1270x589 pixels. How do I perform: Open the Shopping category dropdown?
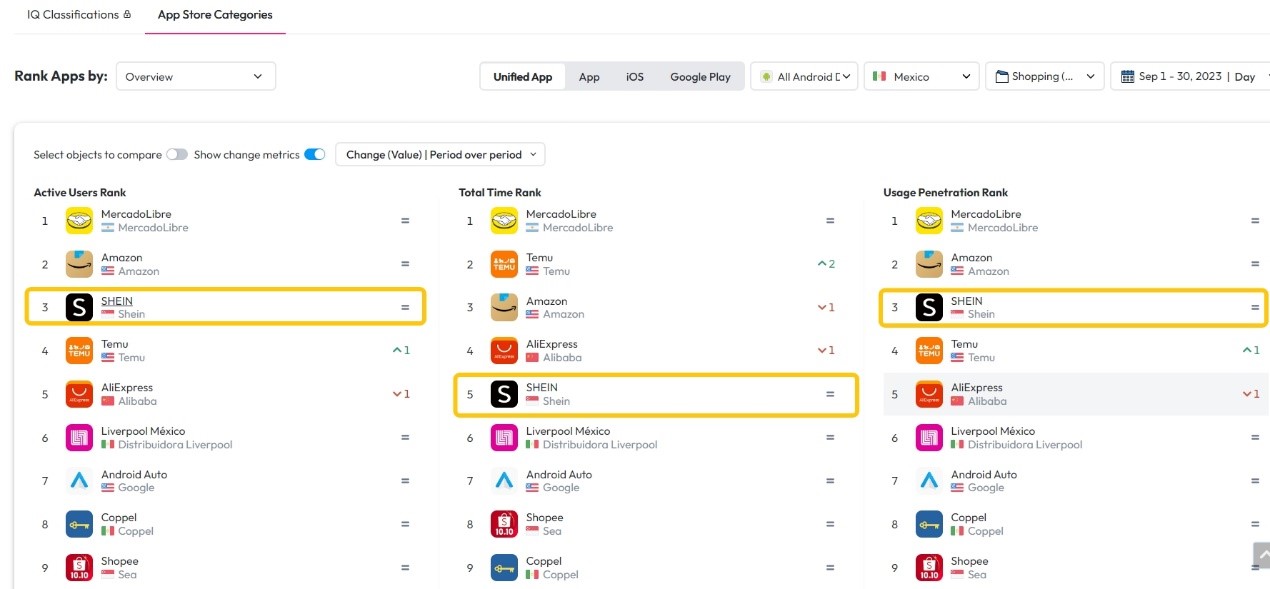pos(1045,76)
